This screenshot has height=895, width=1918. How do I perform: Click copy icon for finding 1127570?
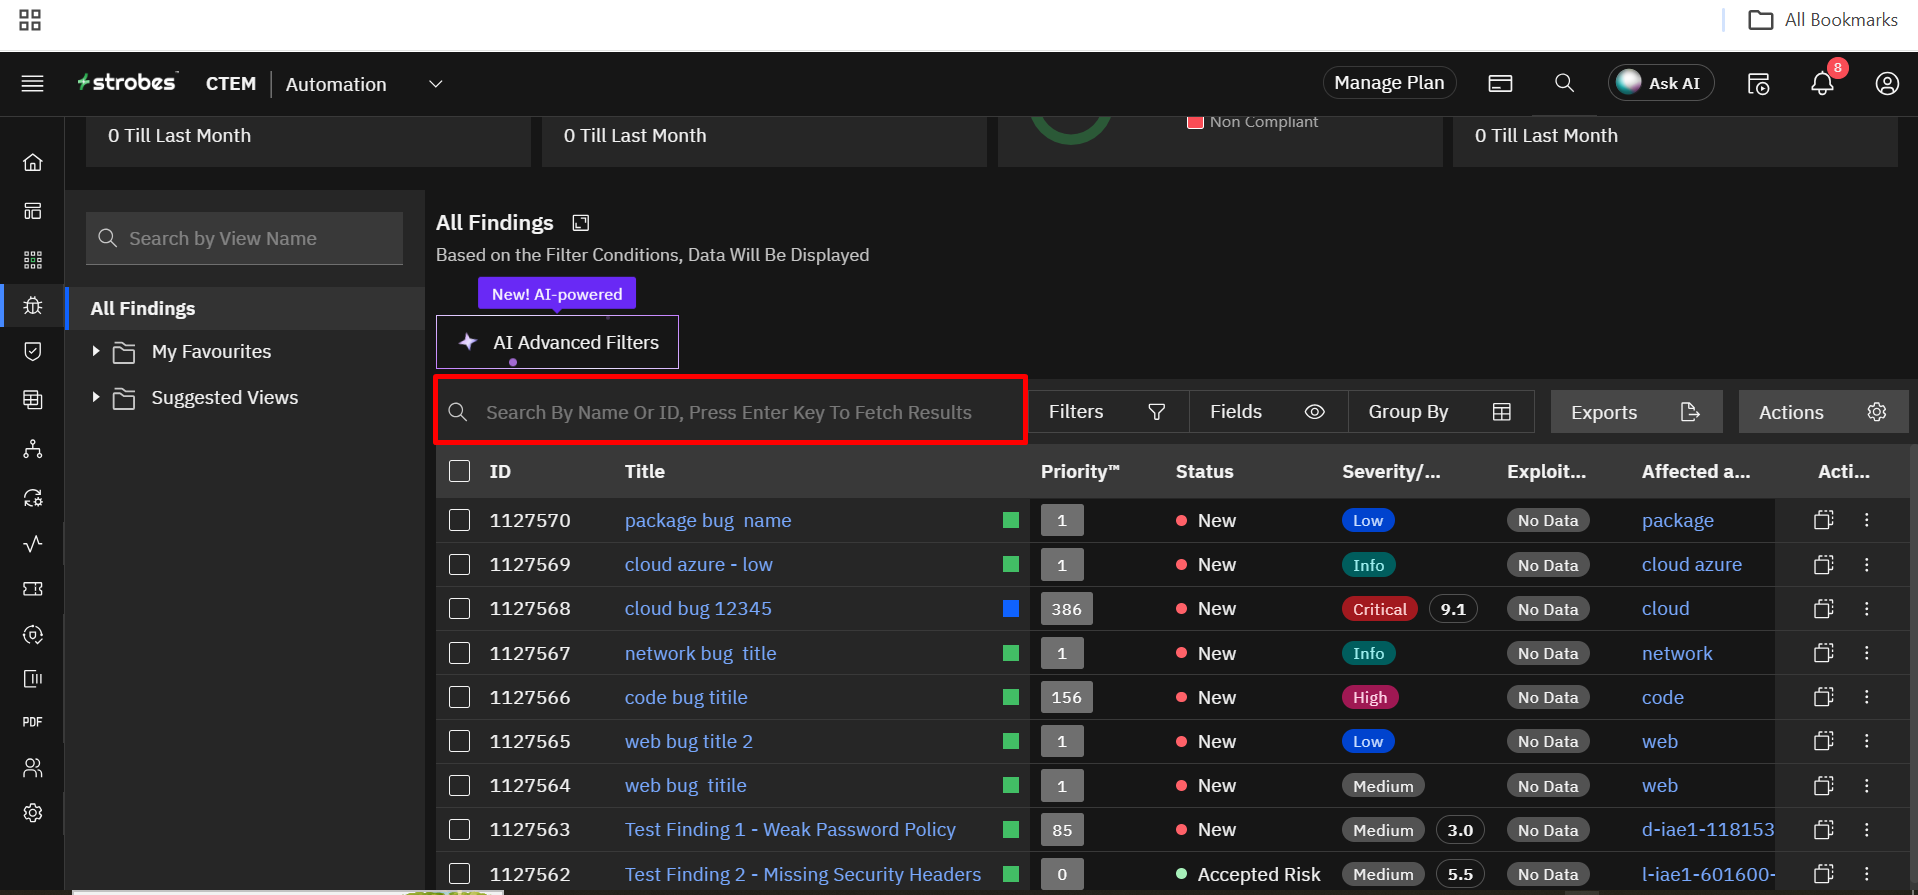(1823, 520)
